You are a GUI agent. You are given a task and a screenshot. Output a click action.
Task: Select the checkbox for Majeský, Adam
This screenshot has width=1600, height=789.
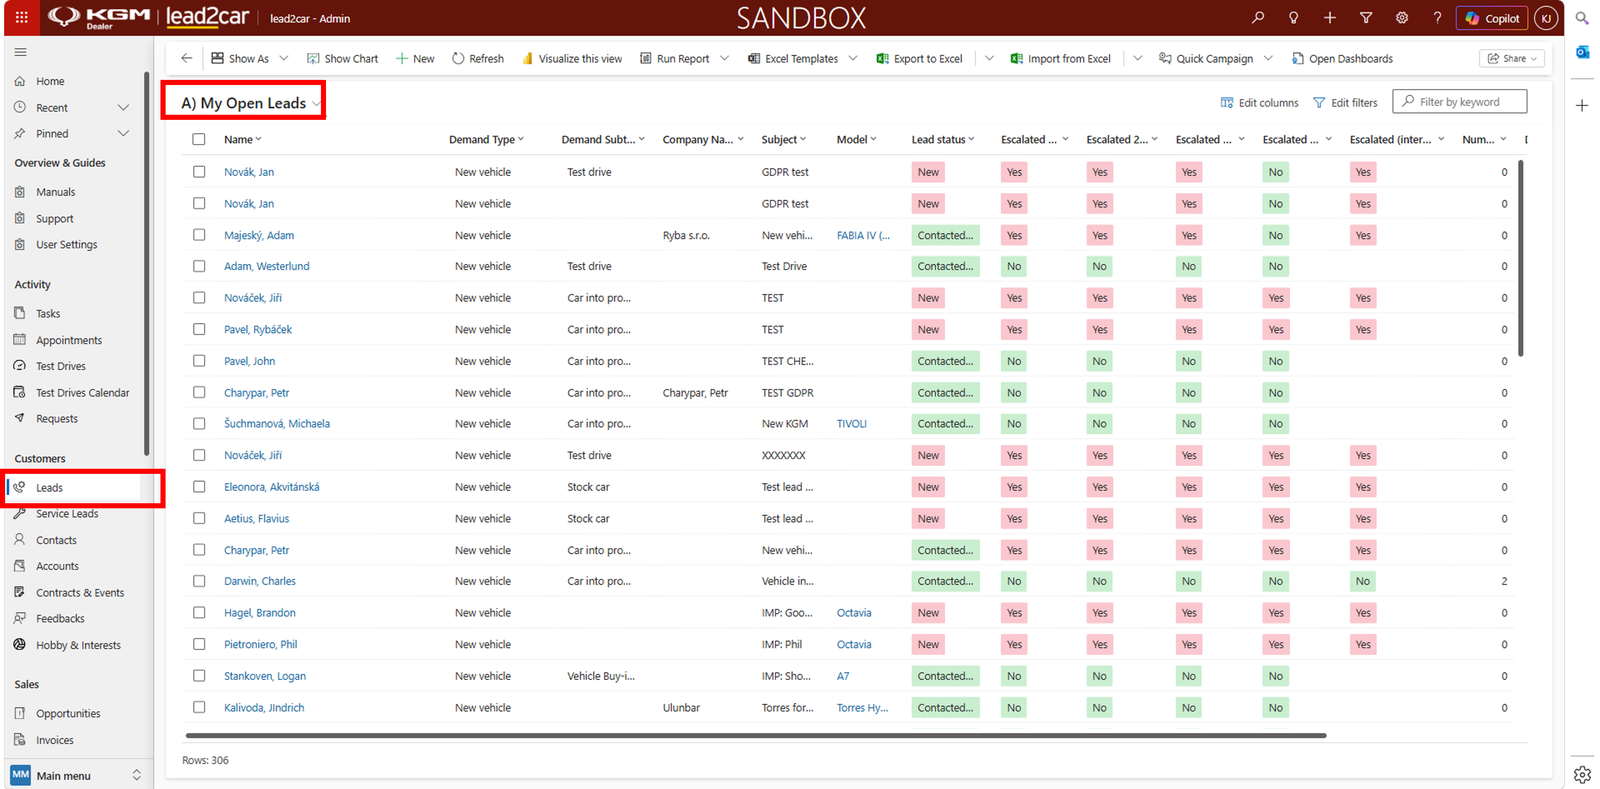click(x=199, y=235)
